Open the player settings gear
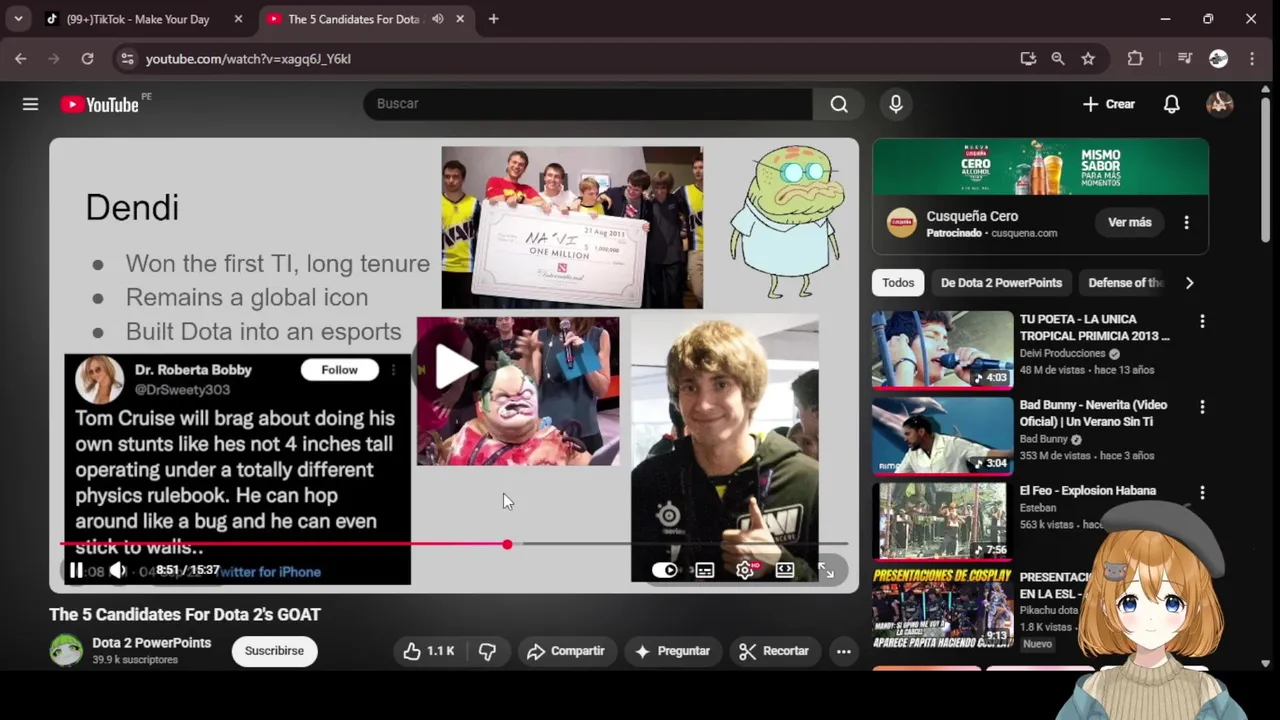The image size is (1280, 720). tap(745, 570)
